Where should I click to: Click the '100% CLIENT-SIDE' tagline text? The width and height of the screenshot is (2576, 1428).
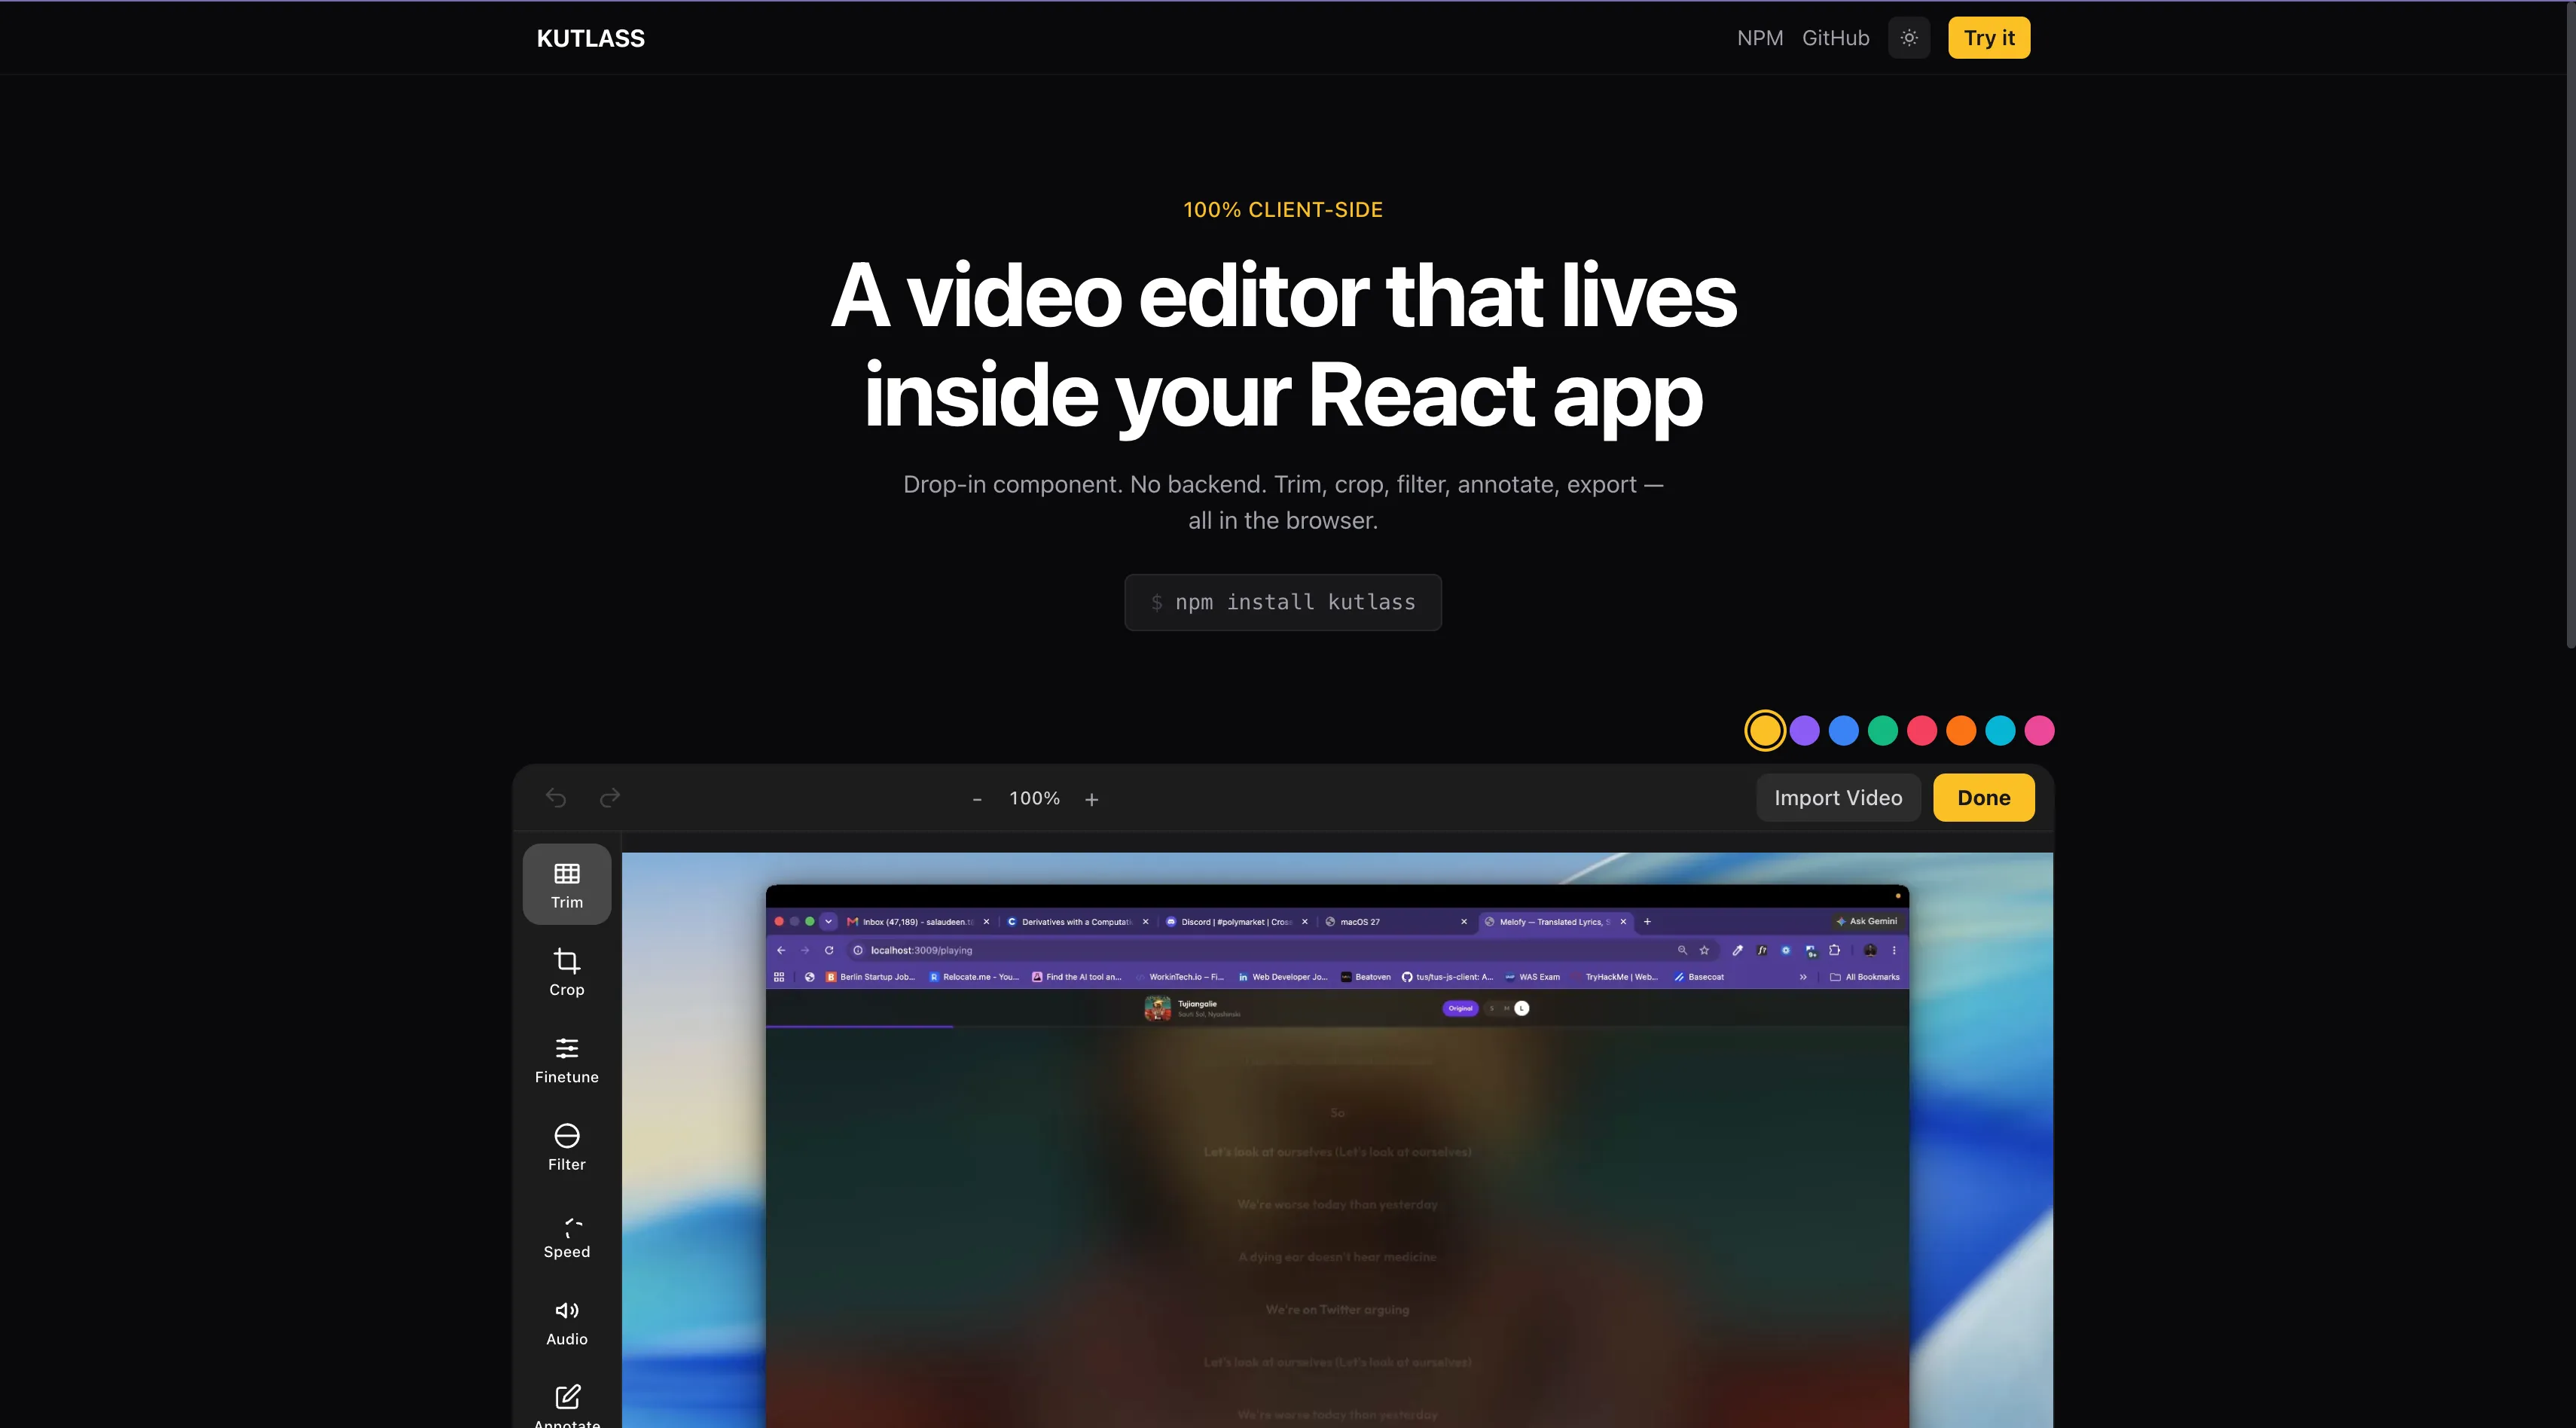click(x=1283, y=210)
